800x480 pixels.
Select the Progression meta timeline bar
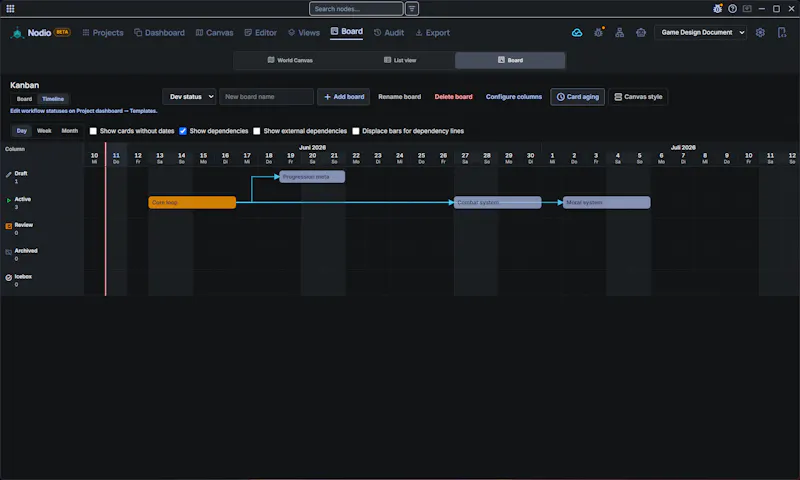point(312,176)
